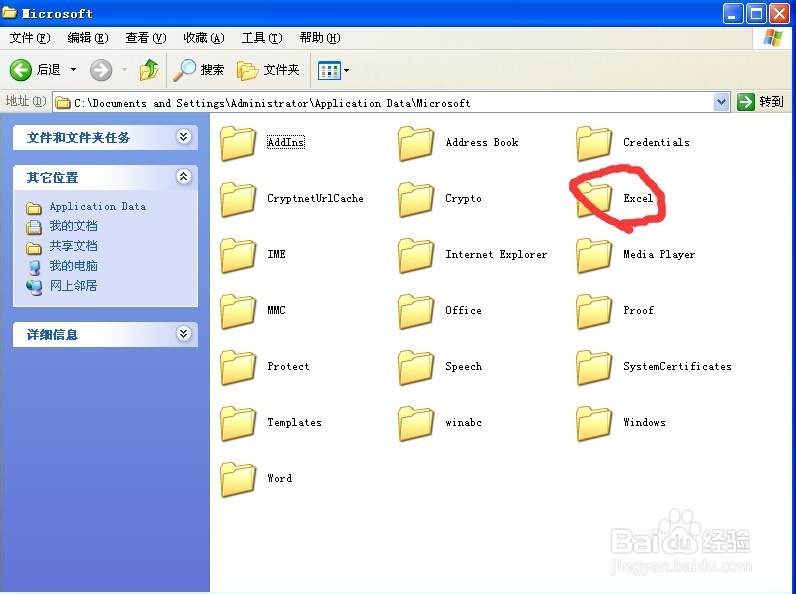Open the 帮助(H) menu
796x594 pixels.
(320, 38)
